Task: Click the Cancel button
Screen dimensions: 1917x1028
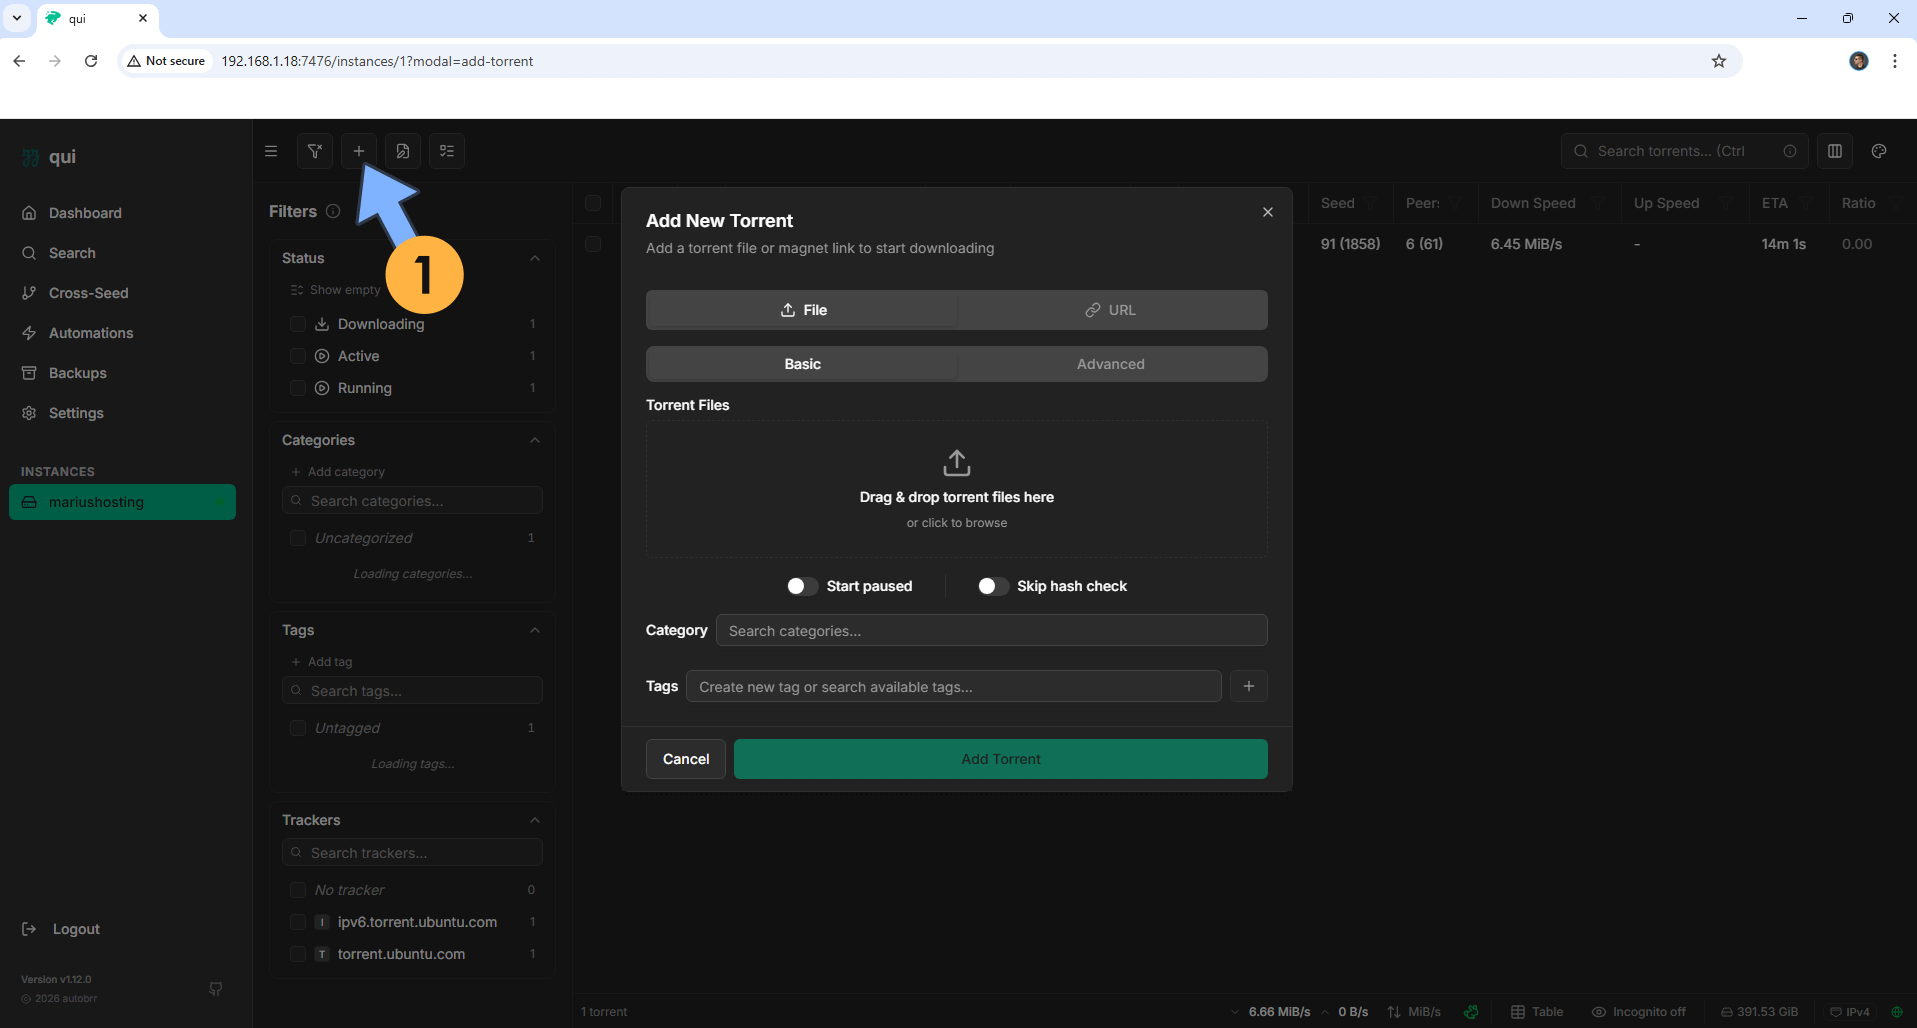Action: tap(685, 759)
